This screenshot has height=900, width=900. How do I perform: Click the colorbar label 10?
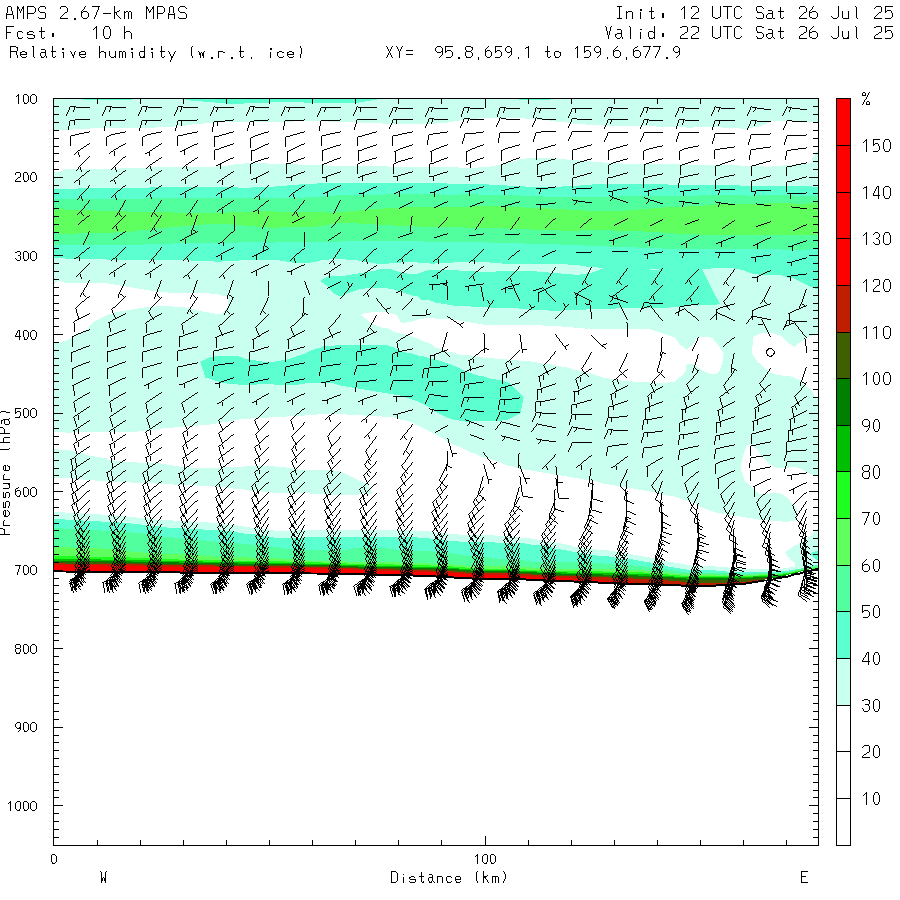point(872,799)
